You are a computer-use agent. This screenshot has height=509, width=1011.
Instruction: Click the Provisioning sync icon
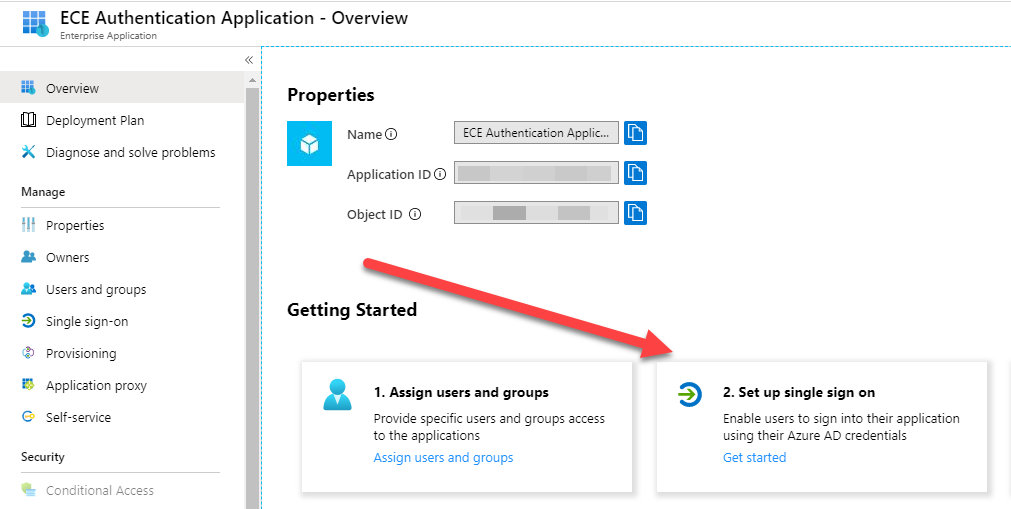(28, 353)
